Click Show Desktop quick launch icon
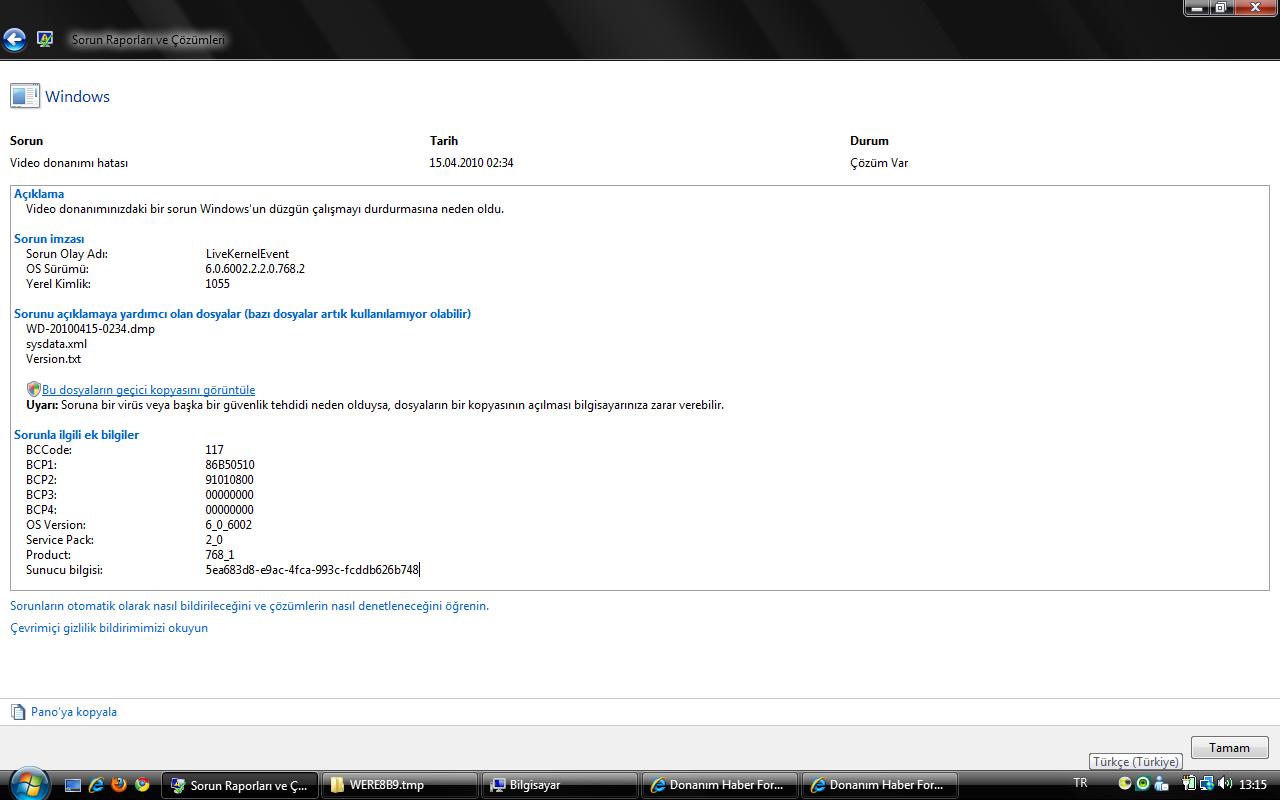The height and width of the screenshot is (800, 1280). (73, 785)
